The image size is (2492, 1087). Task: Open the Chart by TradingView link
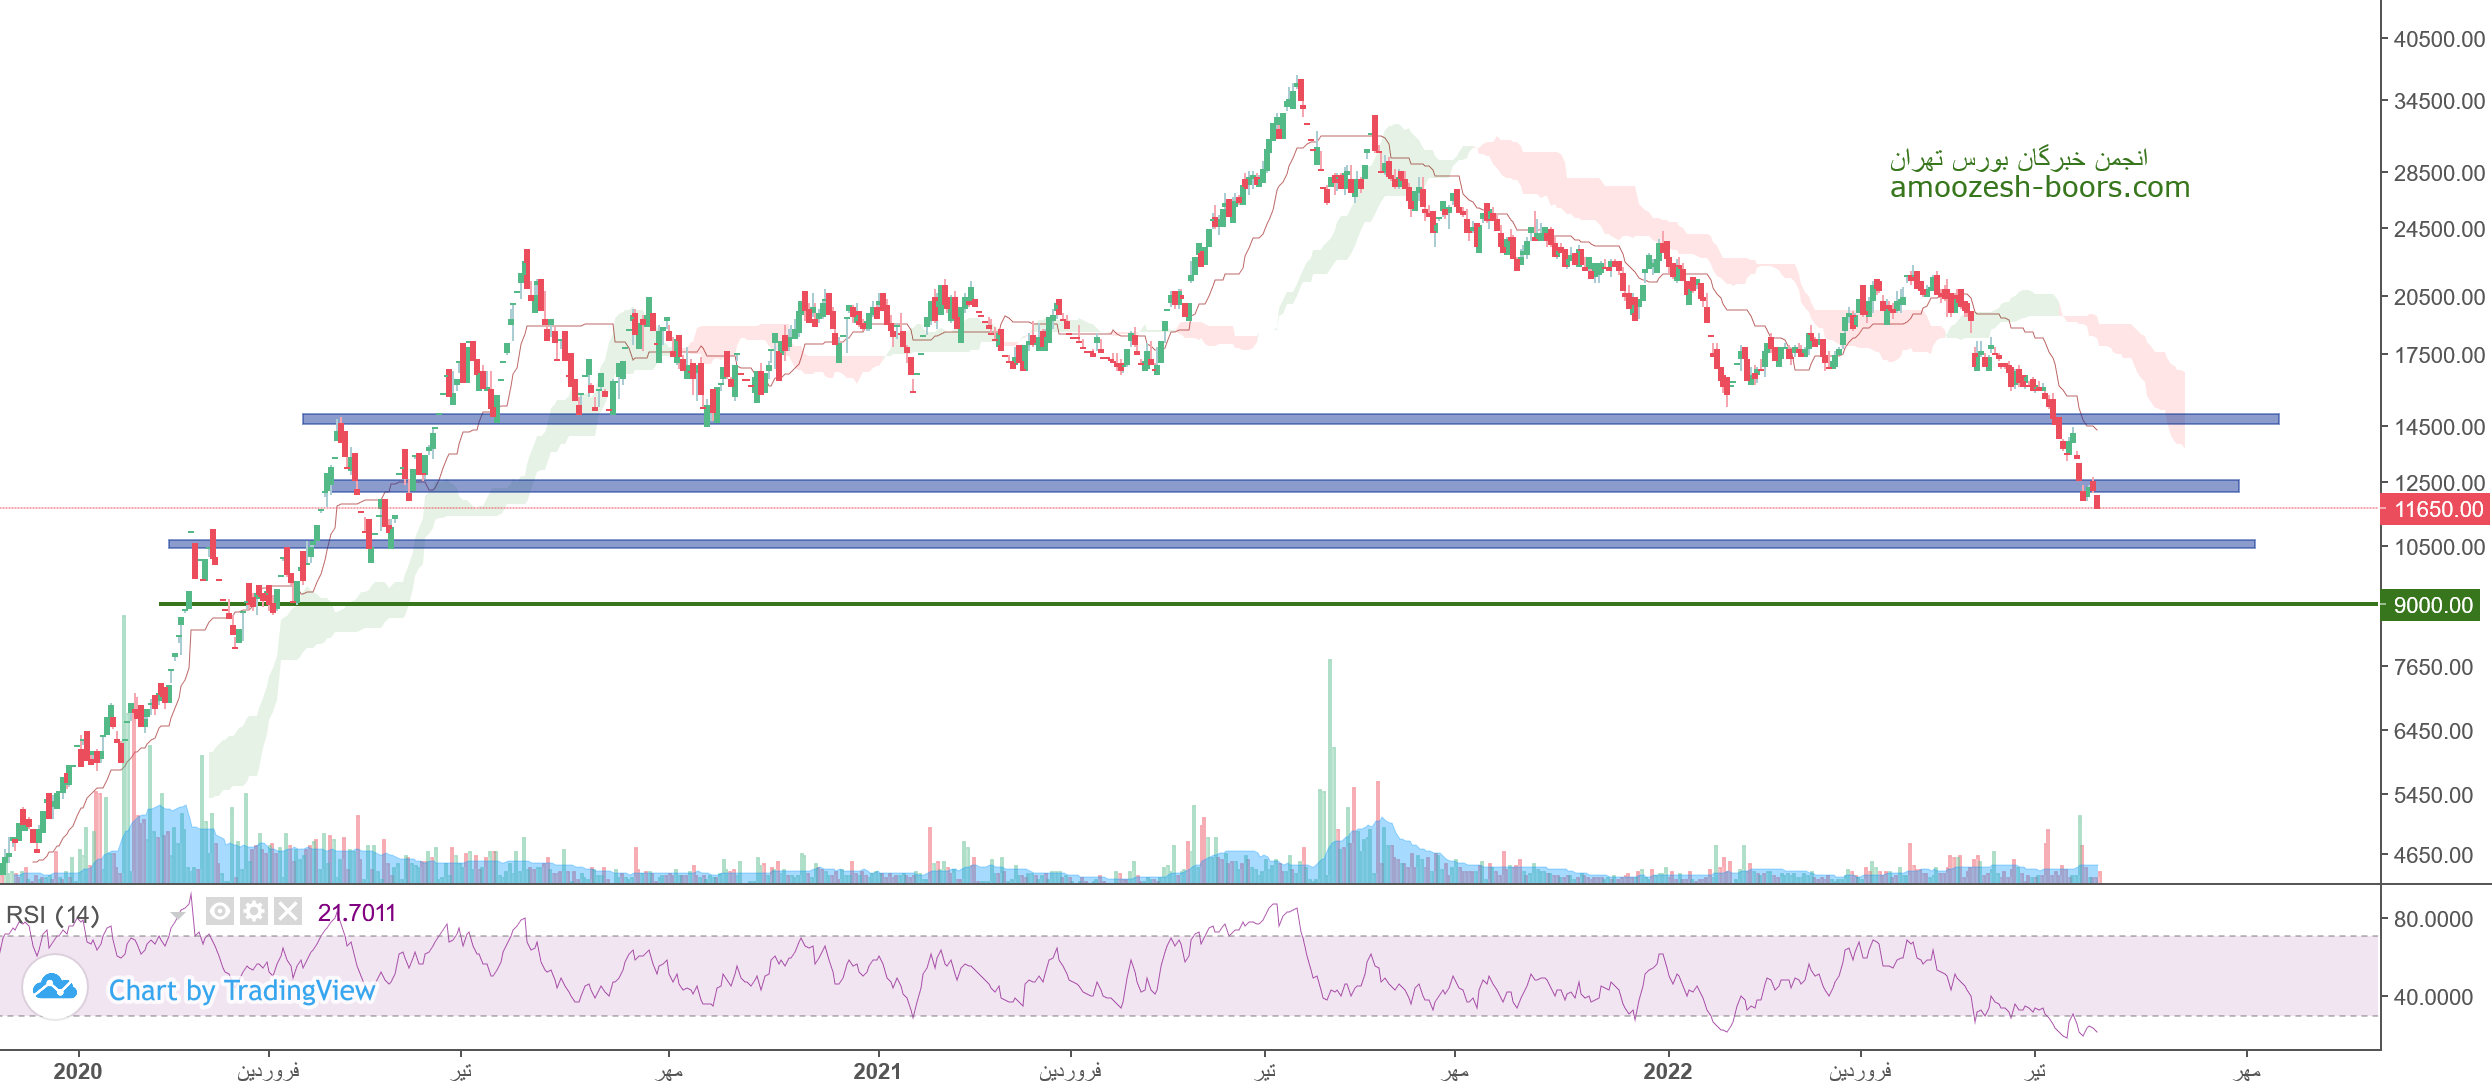[241, 990]
